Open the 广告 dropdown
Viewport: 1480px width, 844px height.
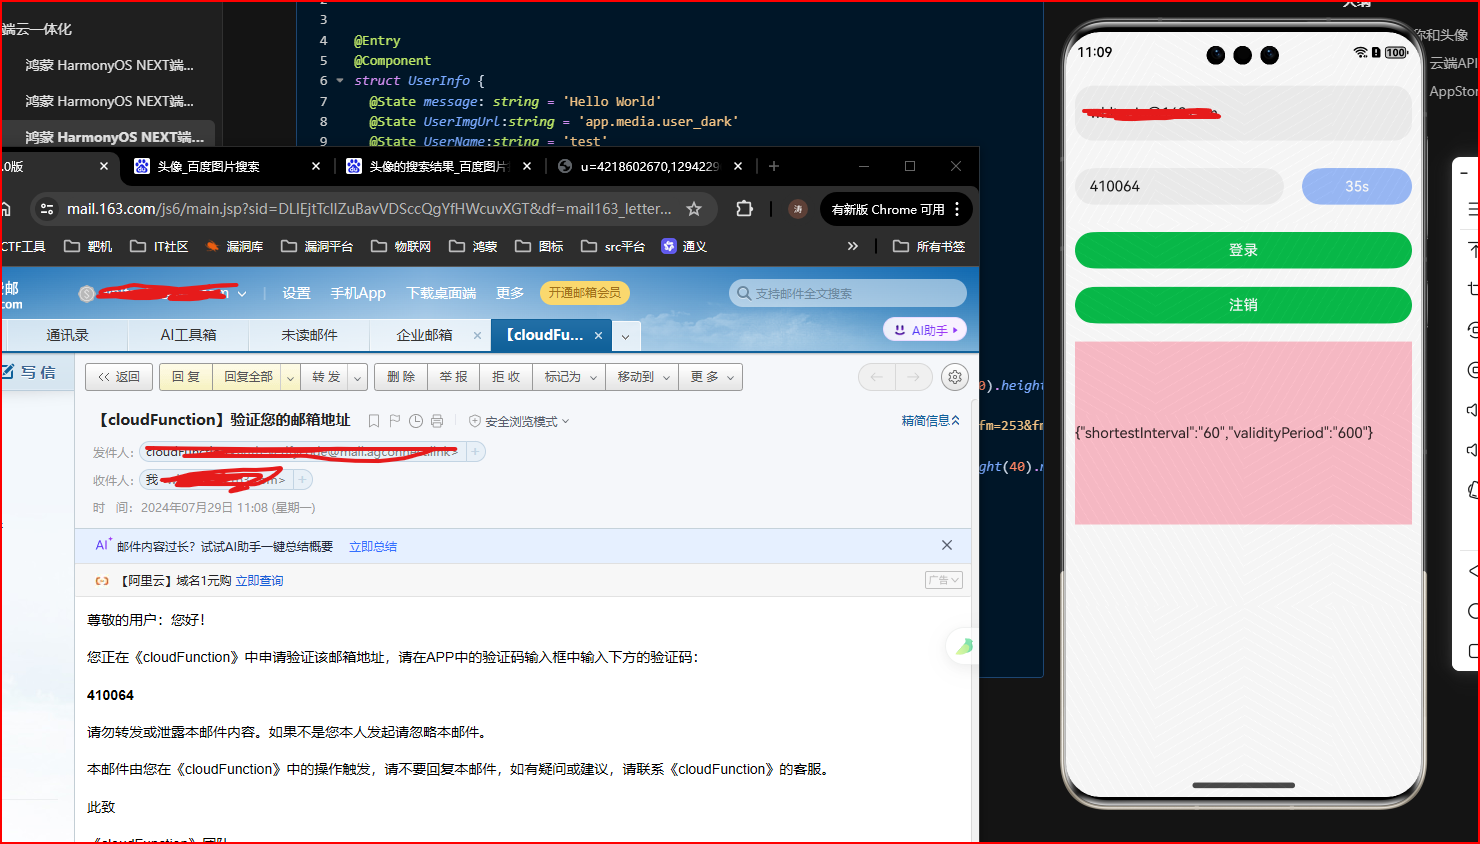coord(944,580)
